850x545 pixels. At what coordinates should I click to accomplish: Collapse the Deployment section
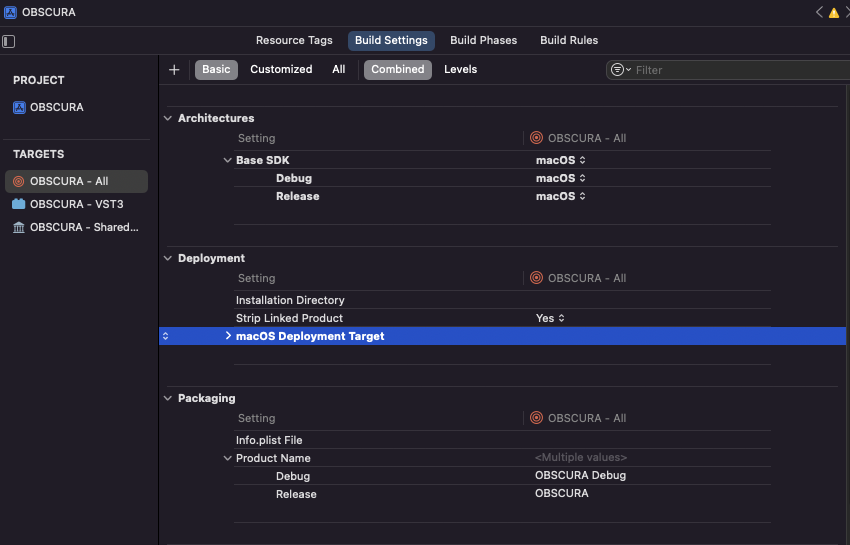[x=168, y=258]
